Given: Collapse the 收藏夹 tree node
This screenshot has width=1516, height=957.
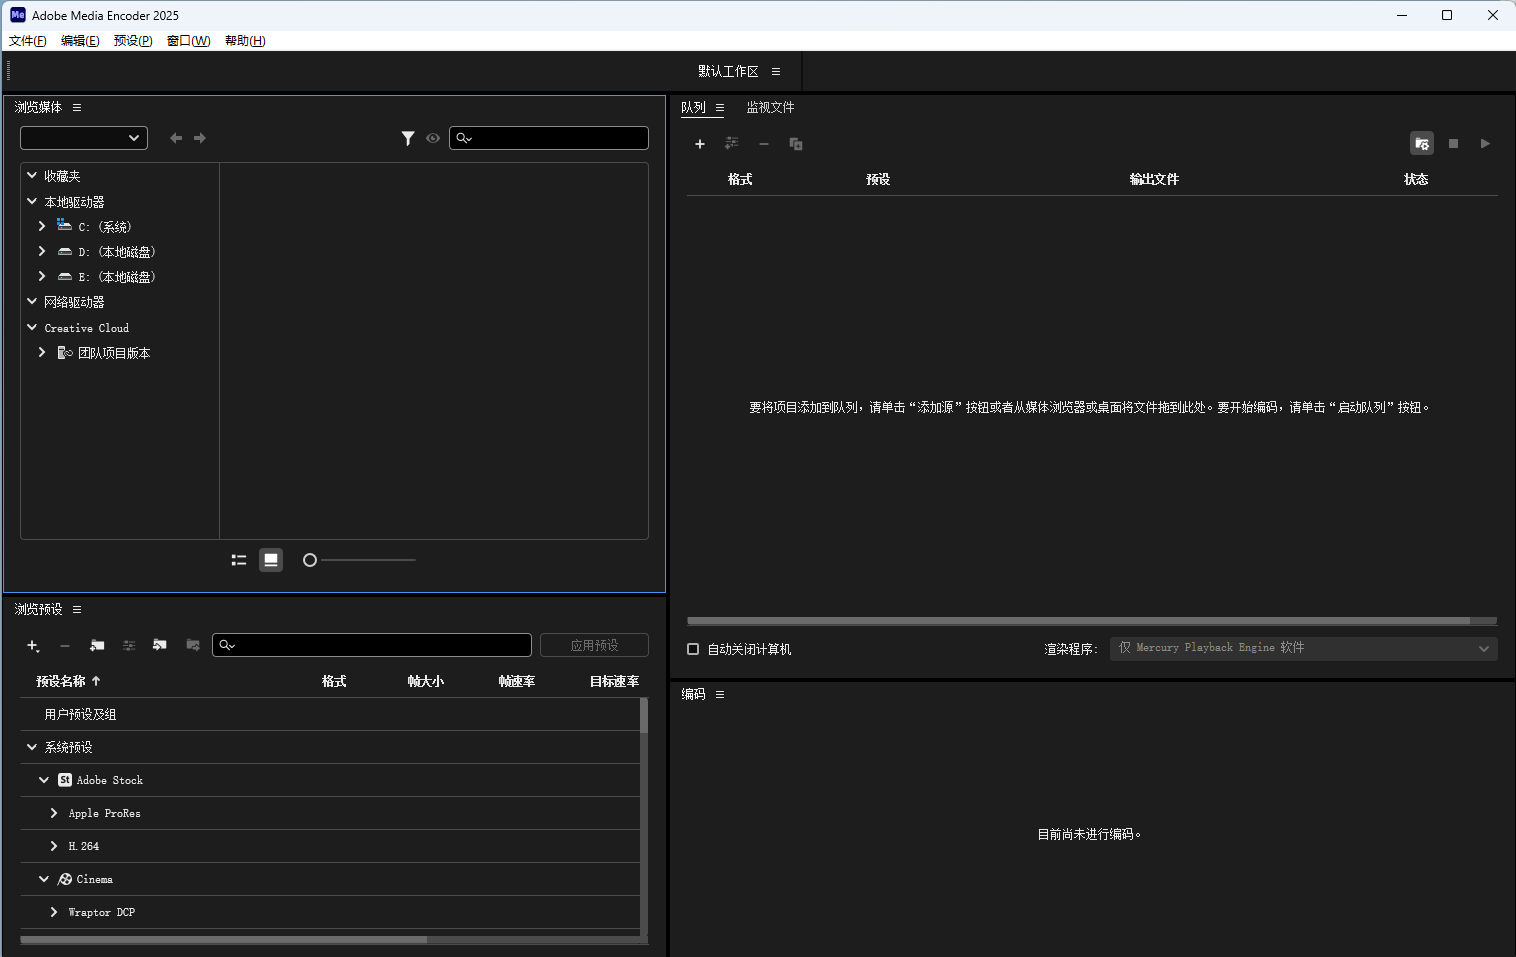Looking at the screenshot, I should tap(32, 175).
